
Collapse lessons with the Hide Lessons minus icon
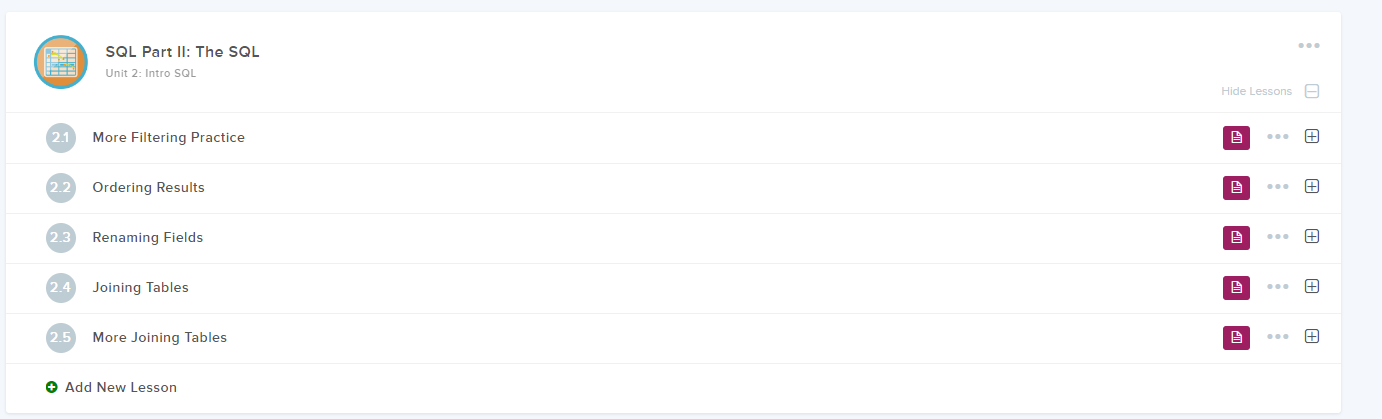coord(1312,91)
